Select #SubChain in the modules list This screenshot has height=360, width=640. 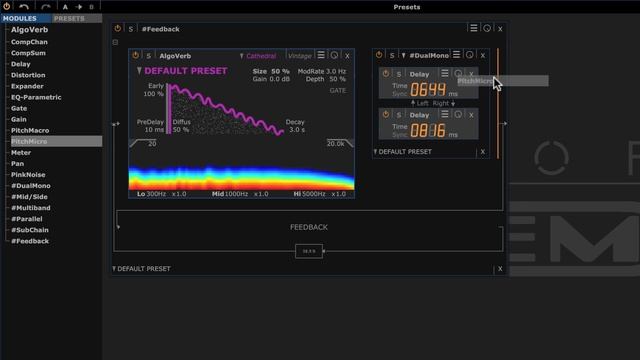(x=29, y=230)
